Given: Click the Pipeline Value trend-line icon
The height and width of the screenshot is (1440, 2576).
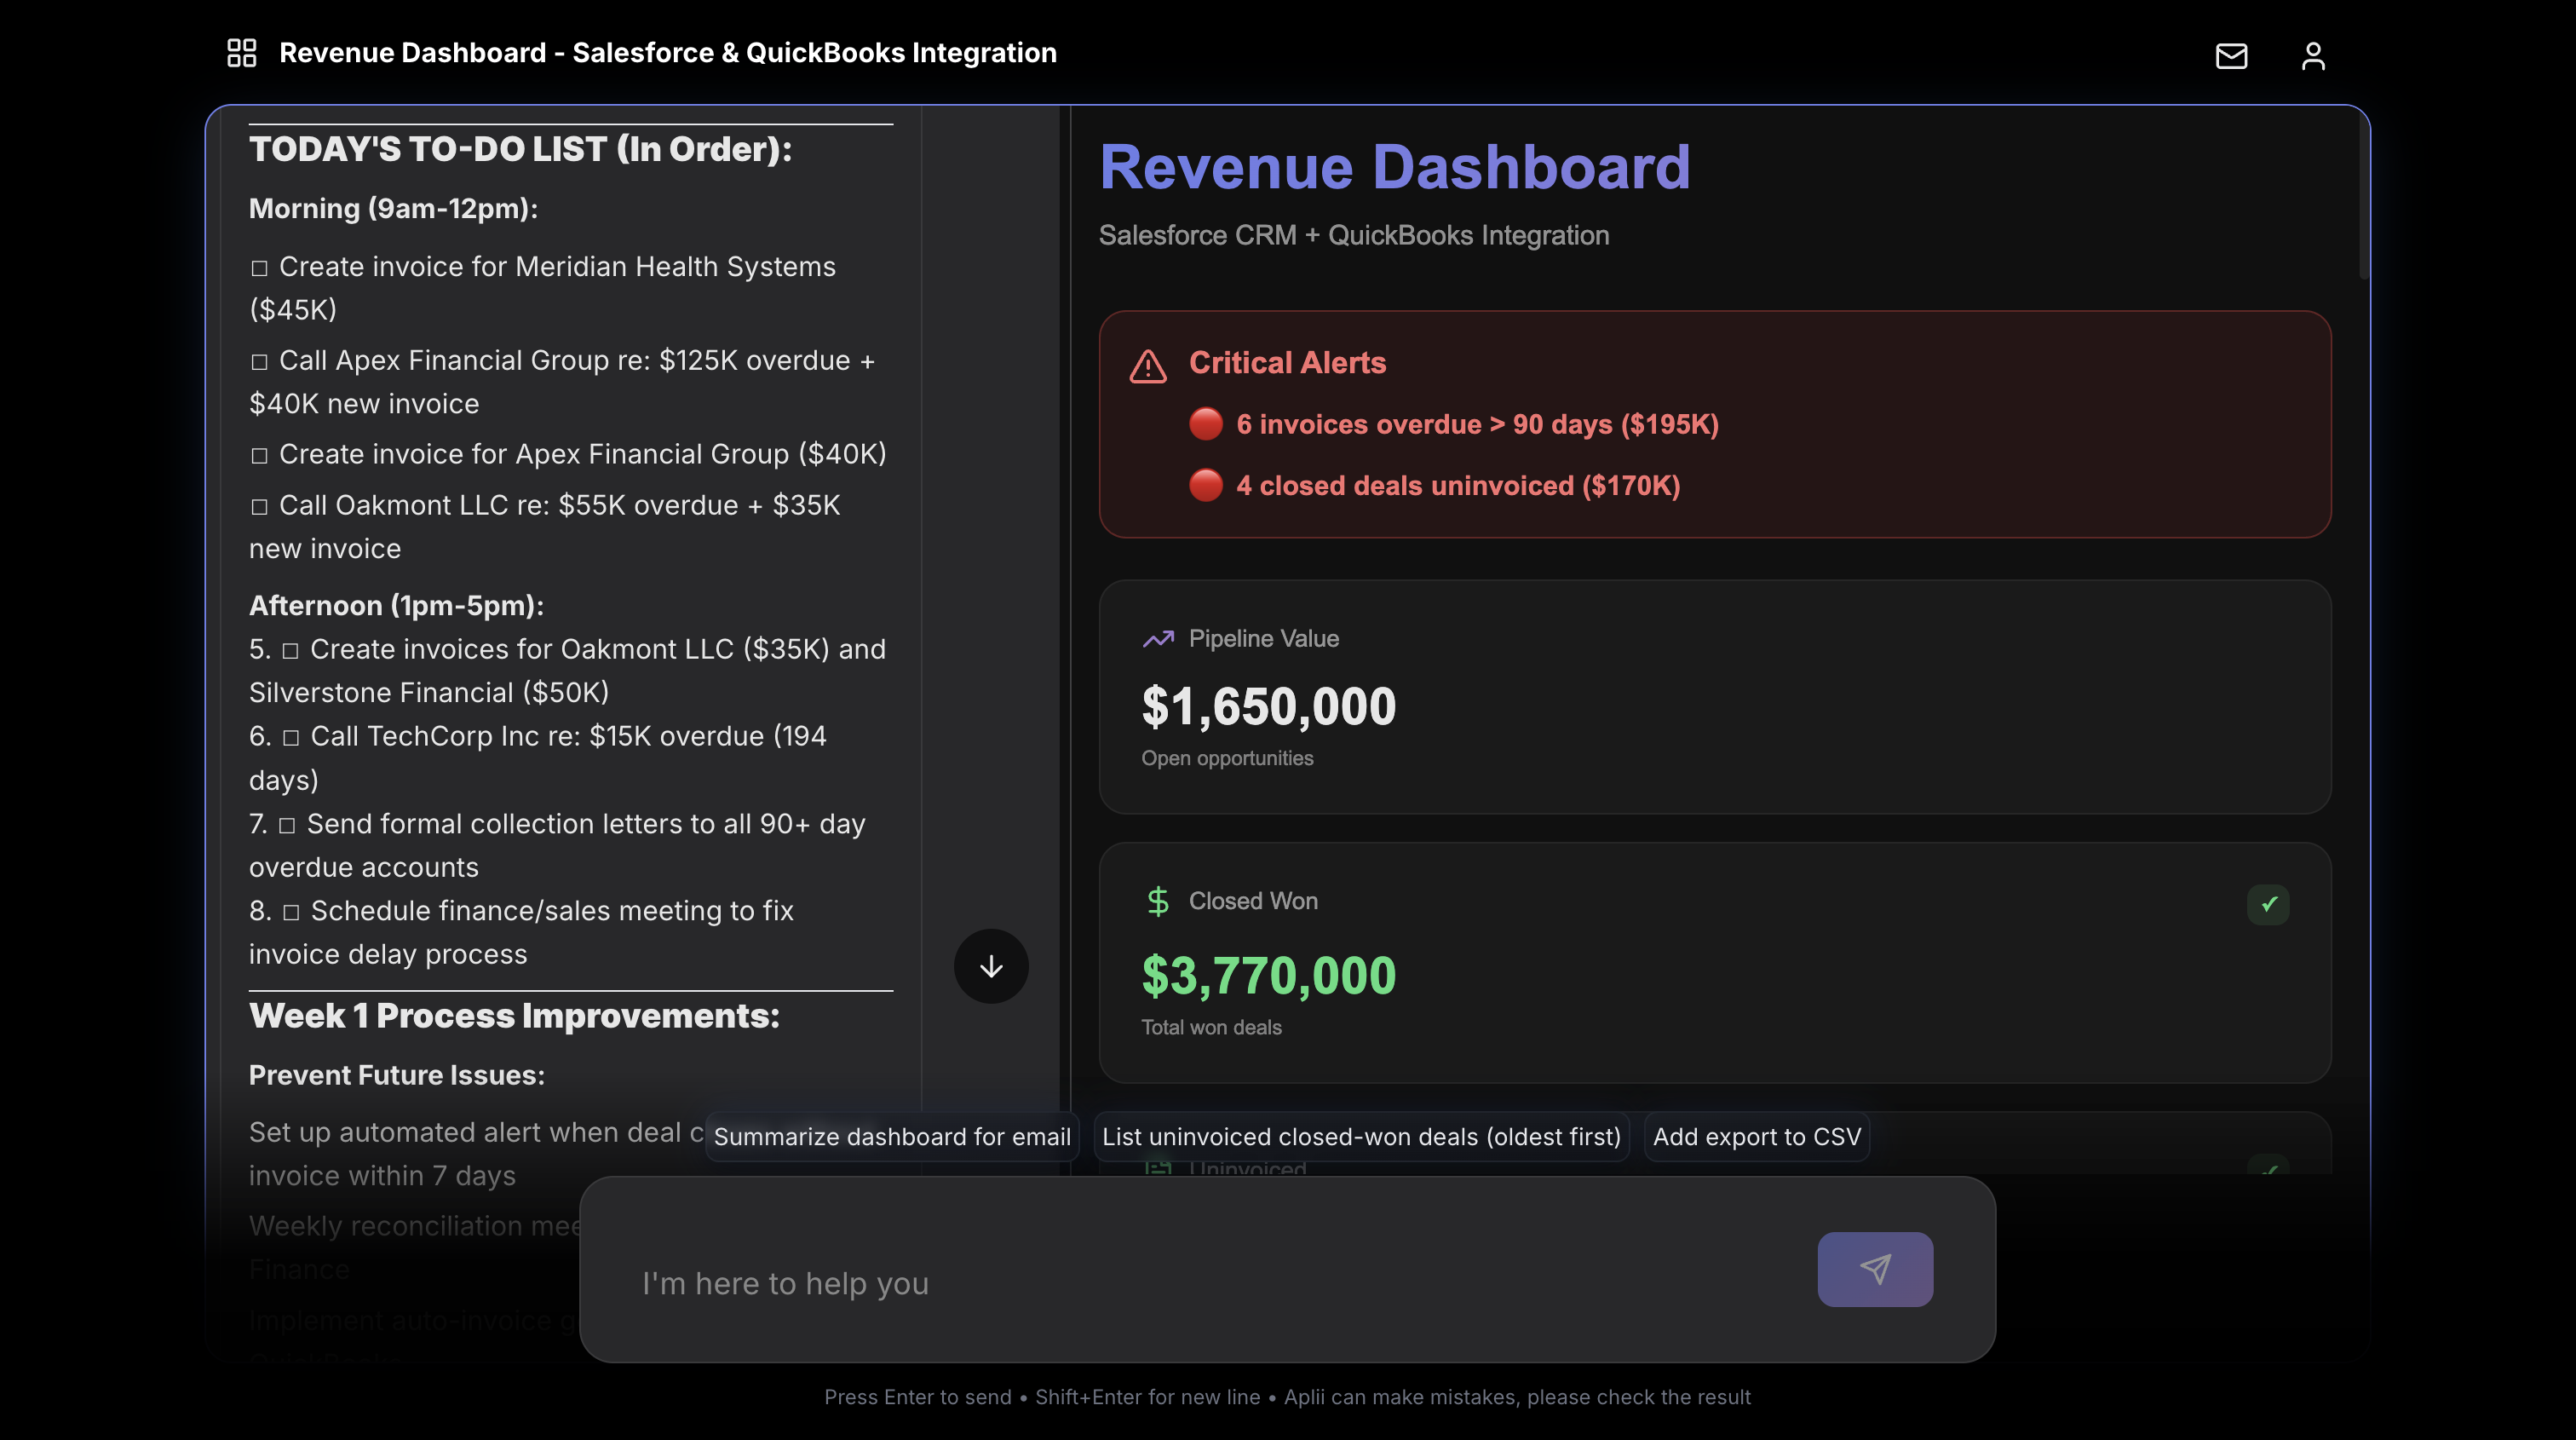Looking at the screenshot, I should (x=1158, y=638).
